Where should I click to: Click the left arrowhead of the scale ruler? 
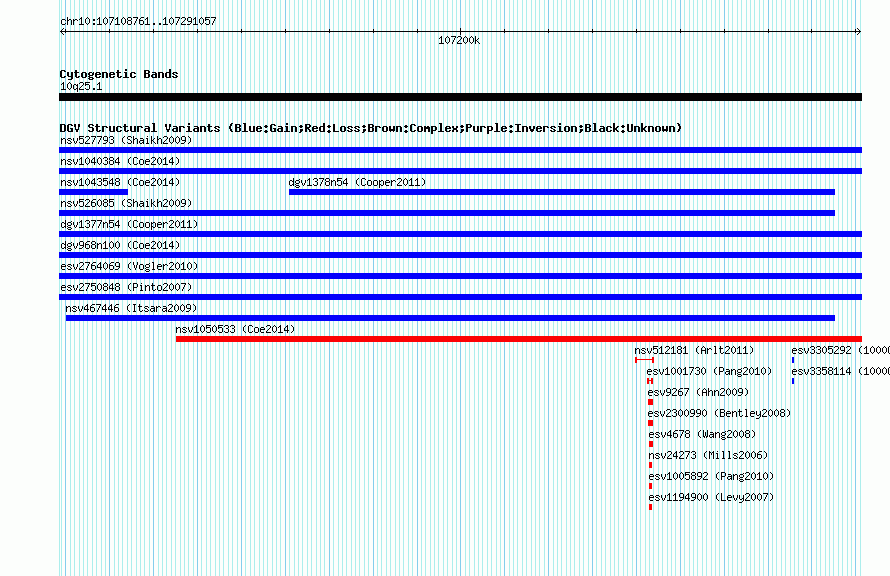click(63, 31)
